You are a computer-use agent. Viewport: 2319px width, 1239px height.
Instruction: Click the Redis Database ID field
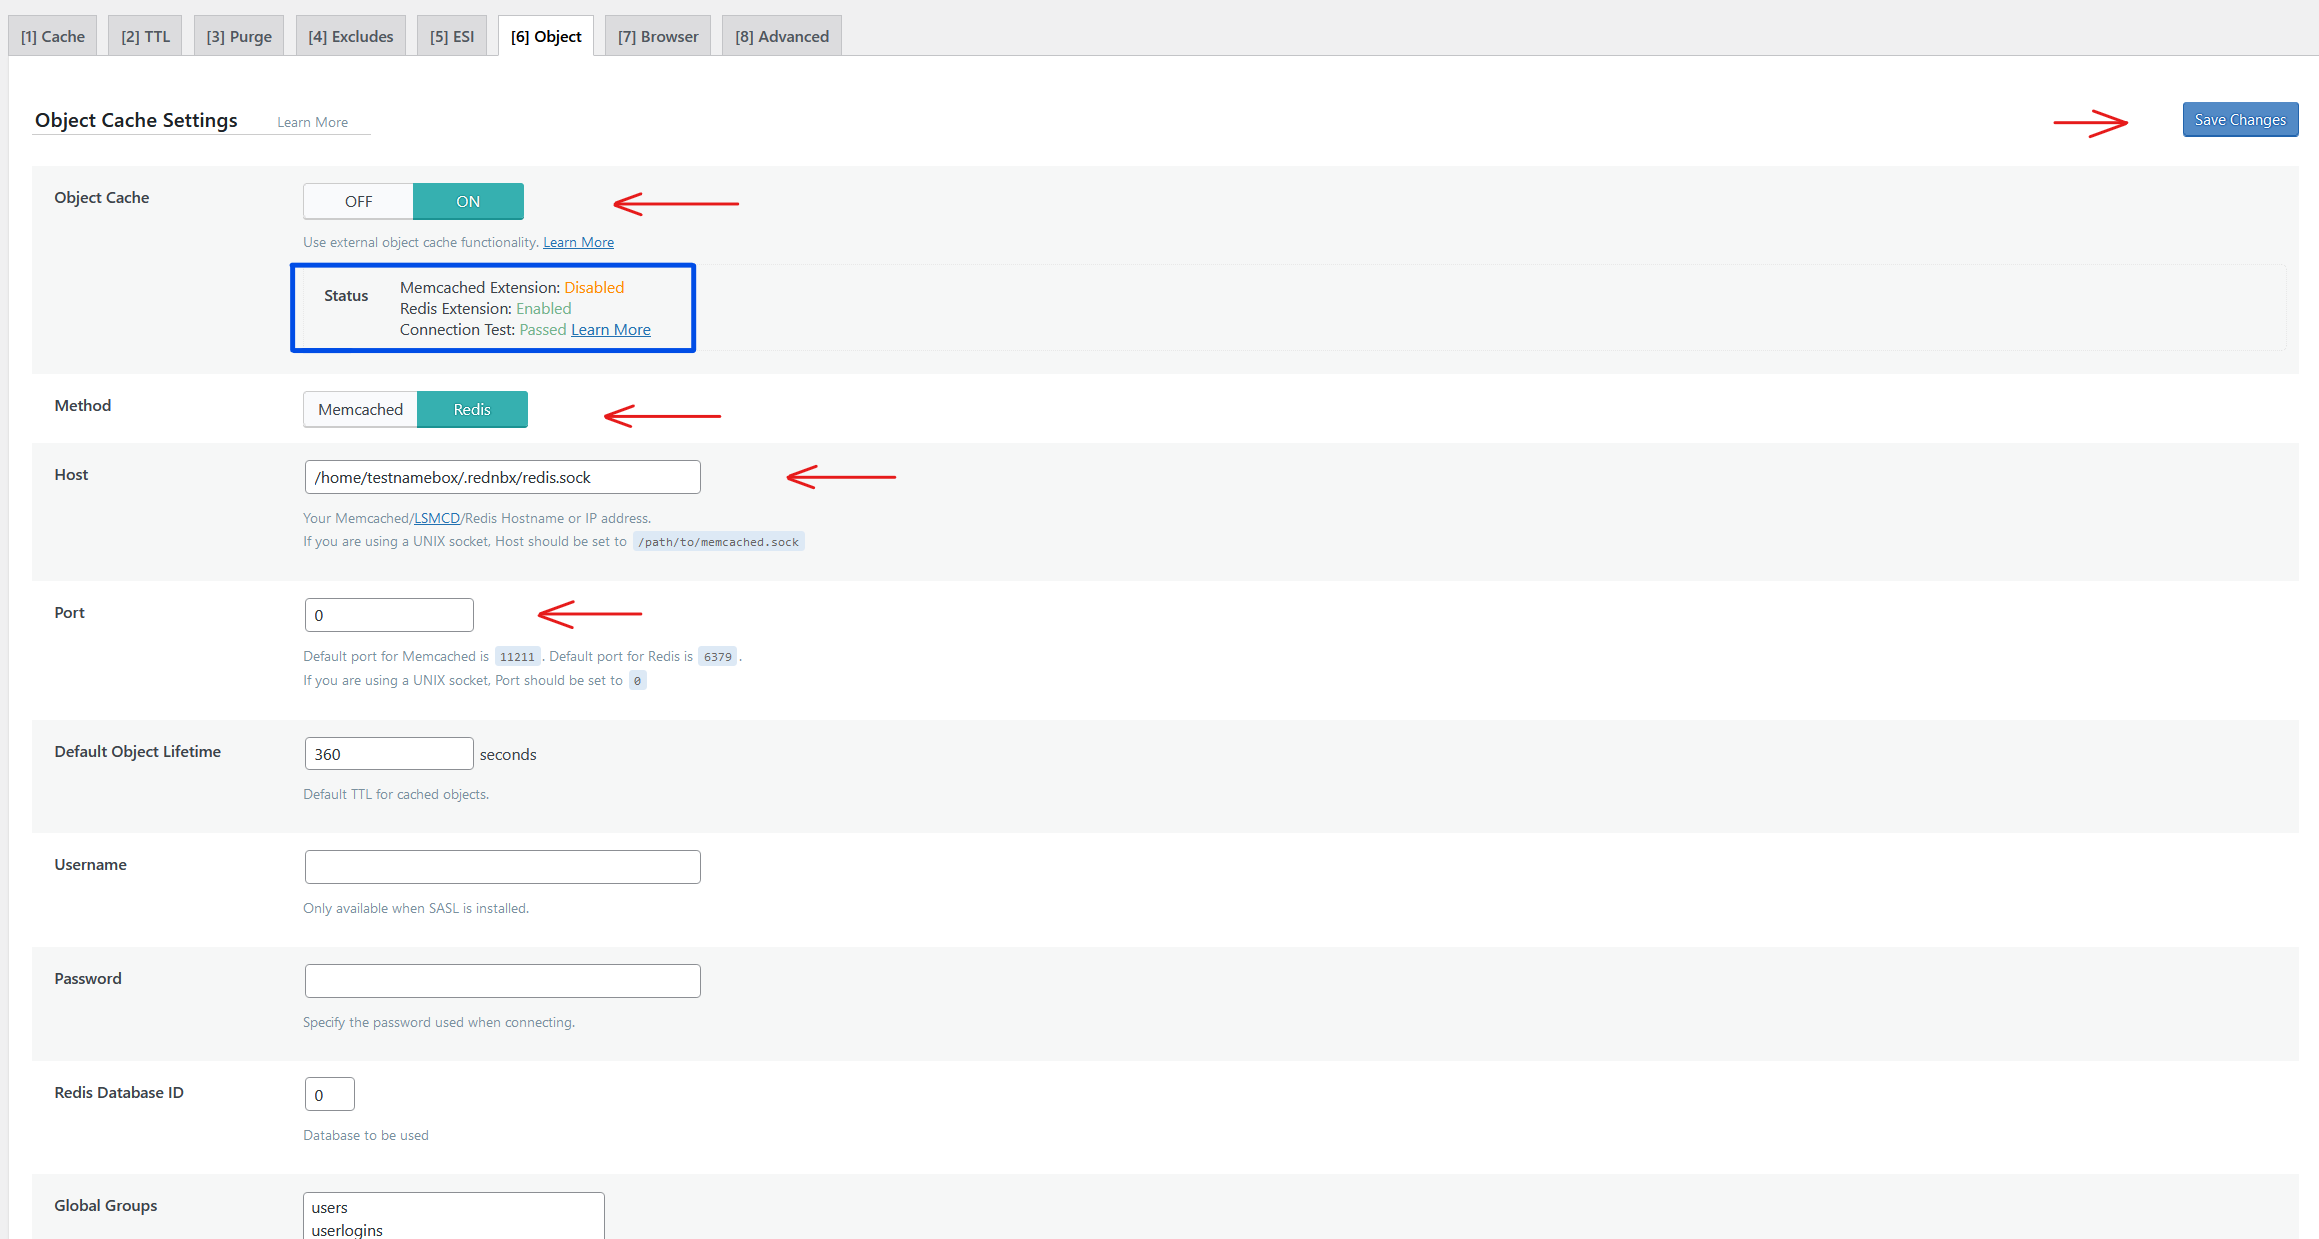tap(330, 1094)
